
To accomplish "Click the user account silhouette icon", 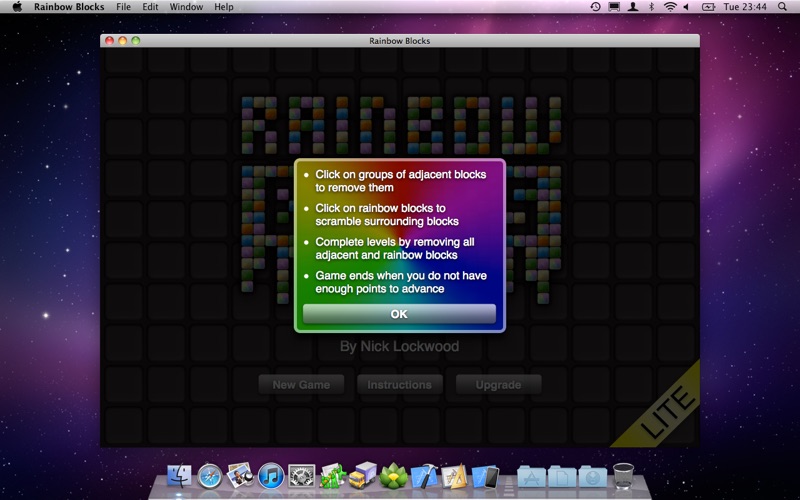I will [x=633, y=7].
